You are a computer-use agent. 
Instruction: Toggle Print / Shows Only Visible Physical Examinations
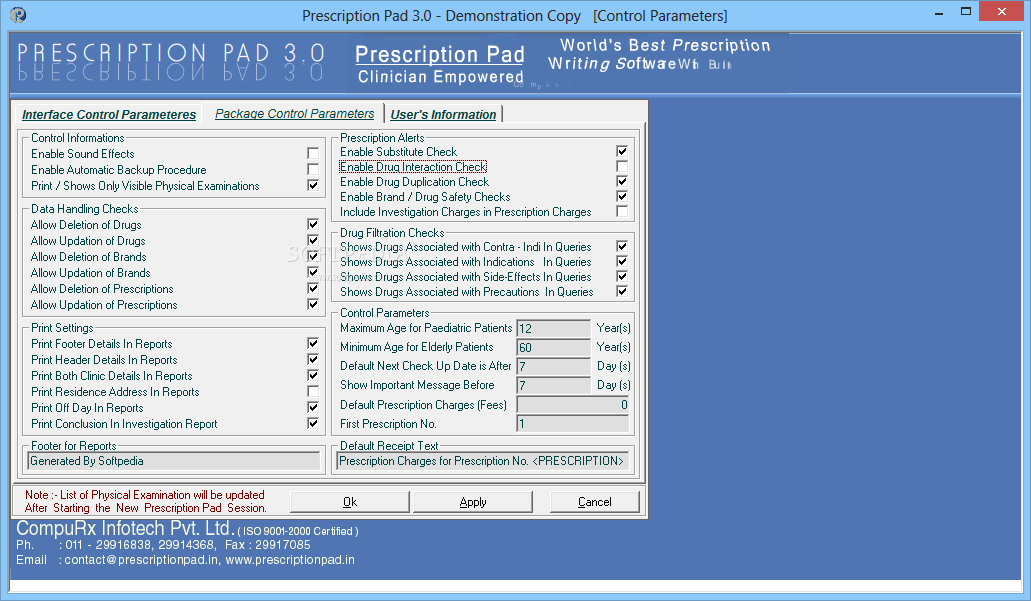click(x=313, y=185)
